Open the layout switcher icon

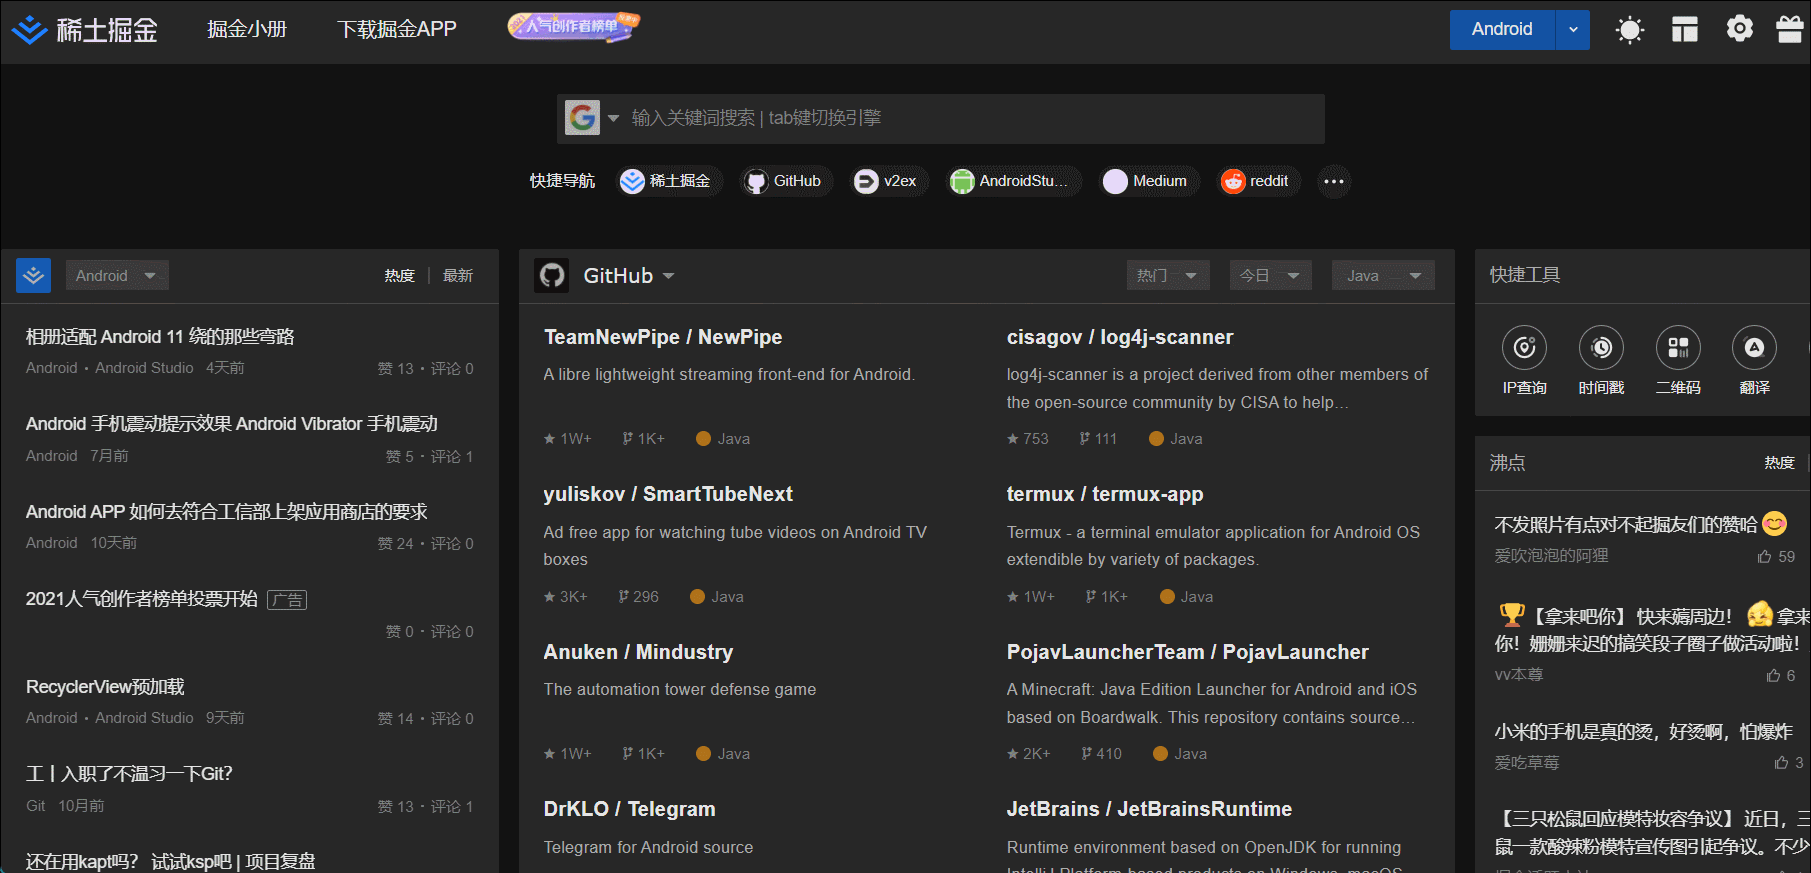(x=1685, y=30)
